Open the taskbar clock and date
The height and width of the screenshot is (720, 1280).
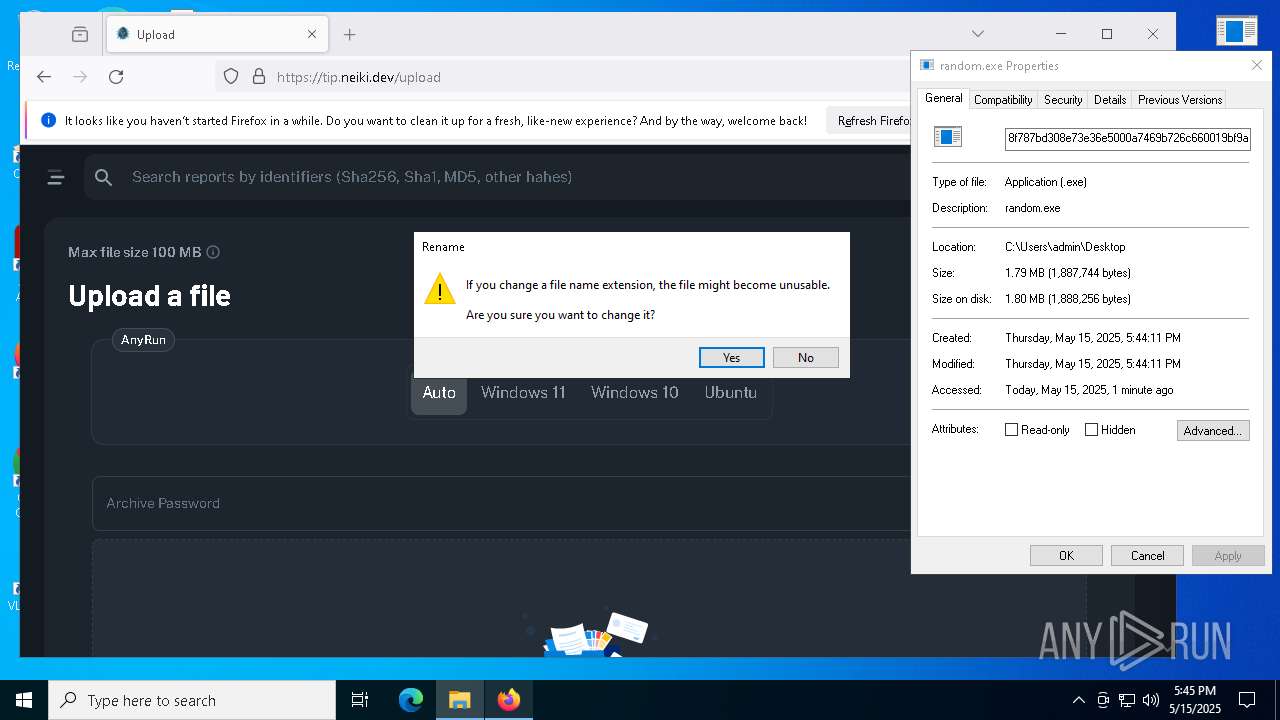(1195, 700)
